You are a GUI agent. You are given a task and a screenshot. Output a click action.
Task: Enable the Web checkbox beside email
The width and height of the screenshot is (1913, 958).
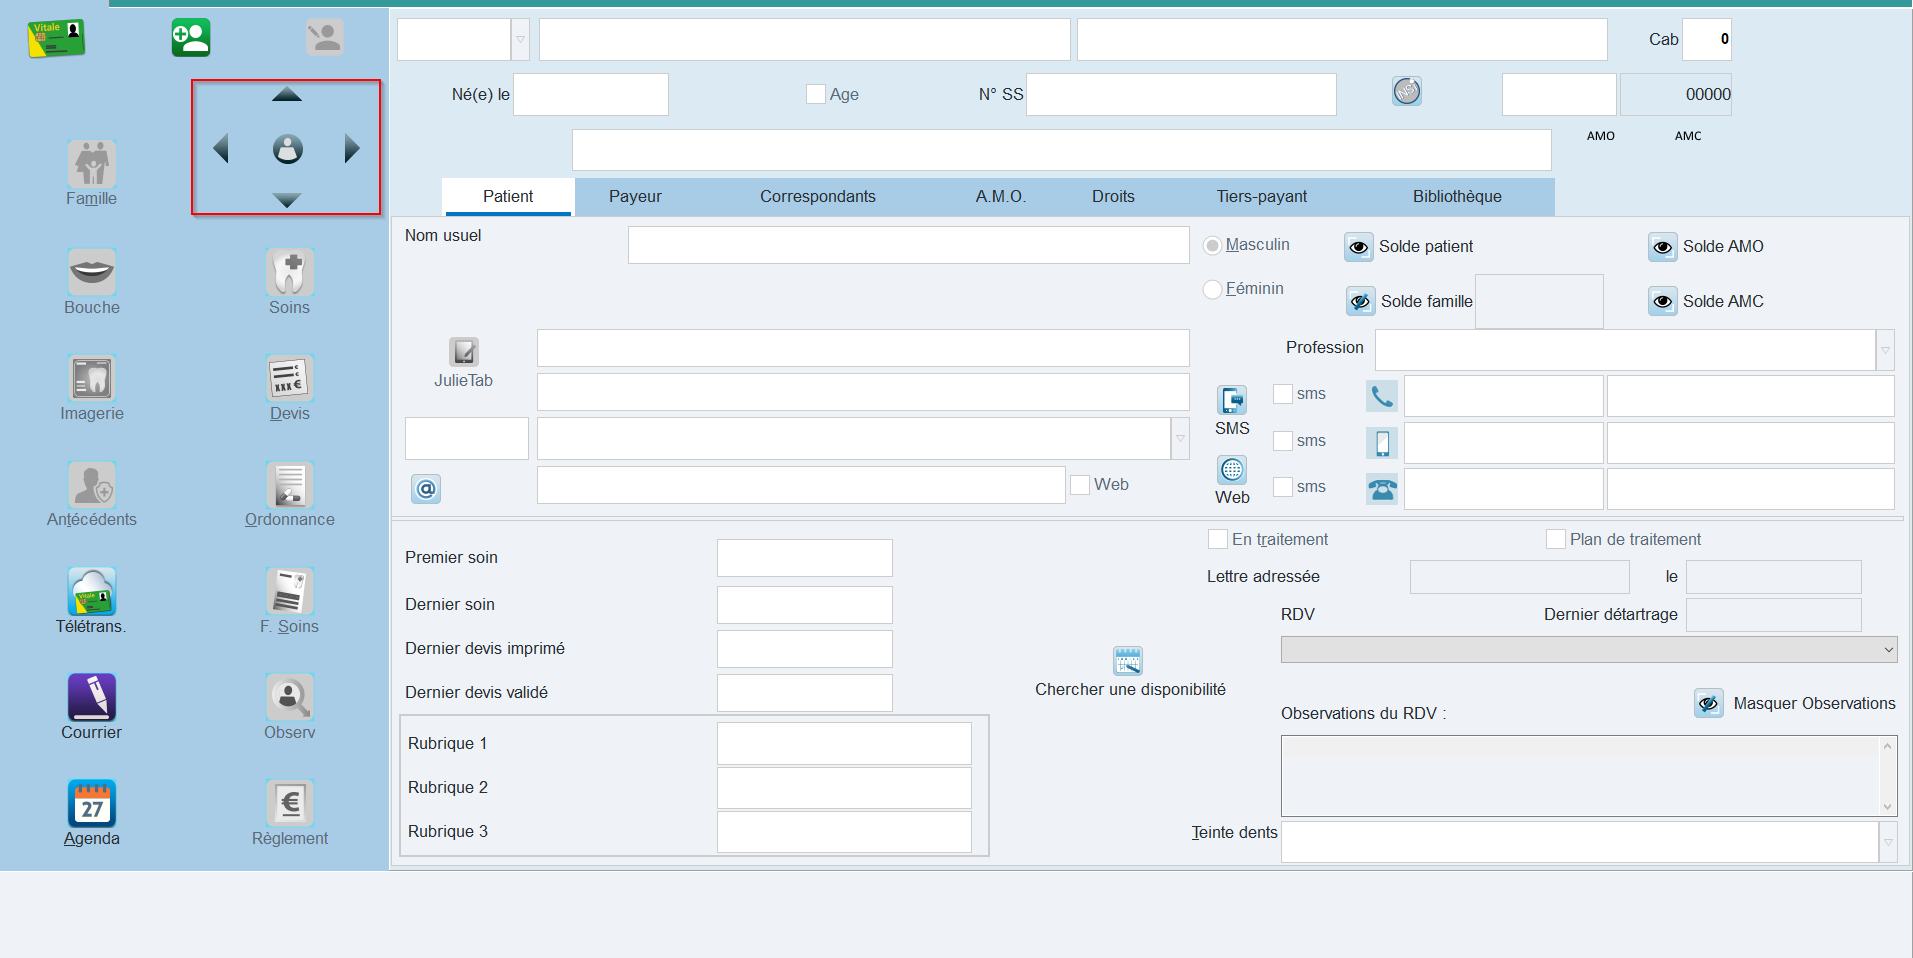click(1080, 485)
